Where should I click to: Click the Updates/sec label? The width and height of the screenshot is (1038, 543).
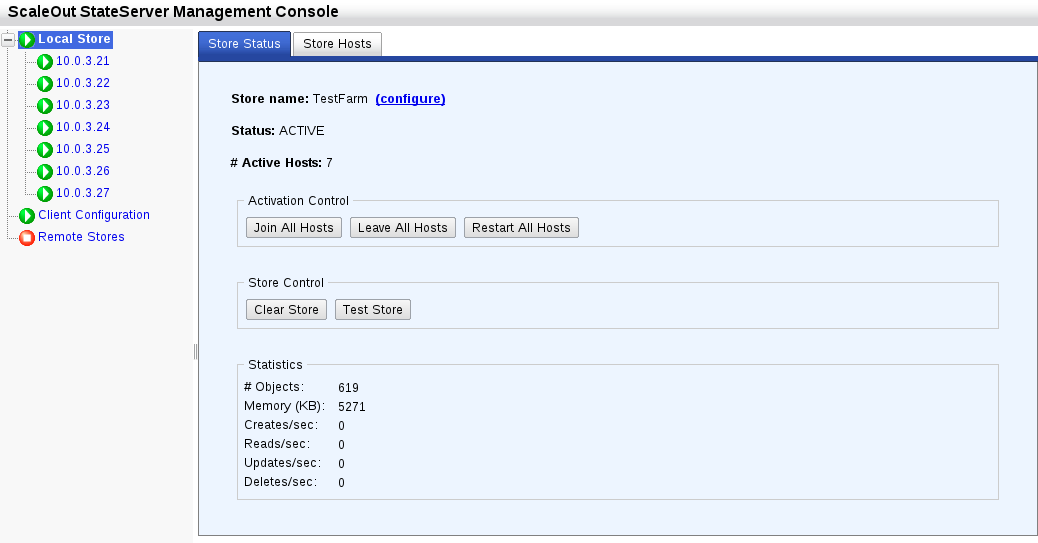pyautogui.click(x=282, y=463)
